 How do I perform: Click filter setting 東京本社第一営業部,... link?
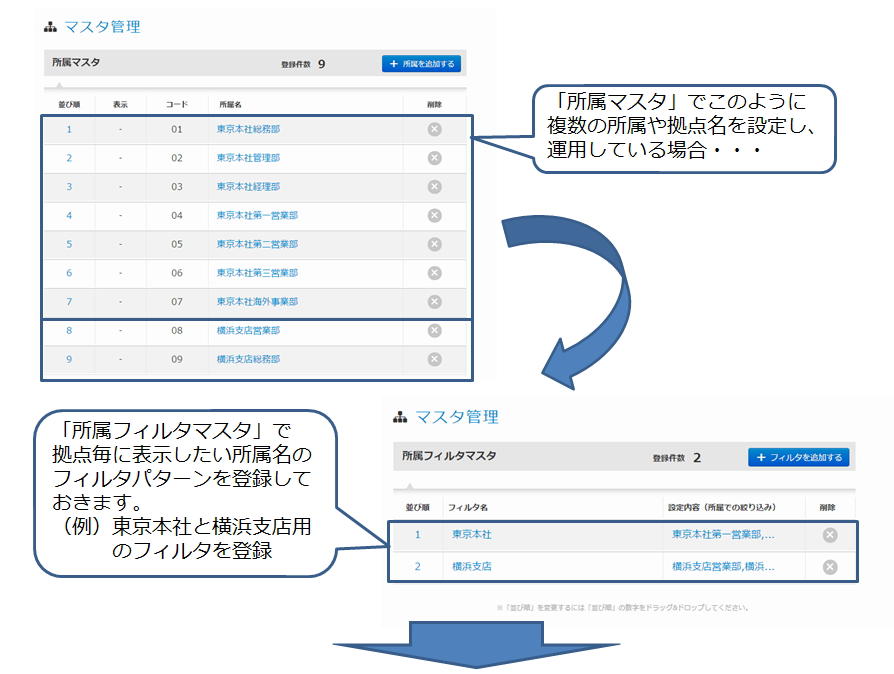click(722, 535)
